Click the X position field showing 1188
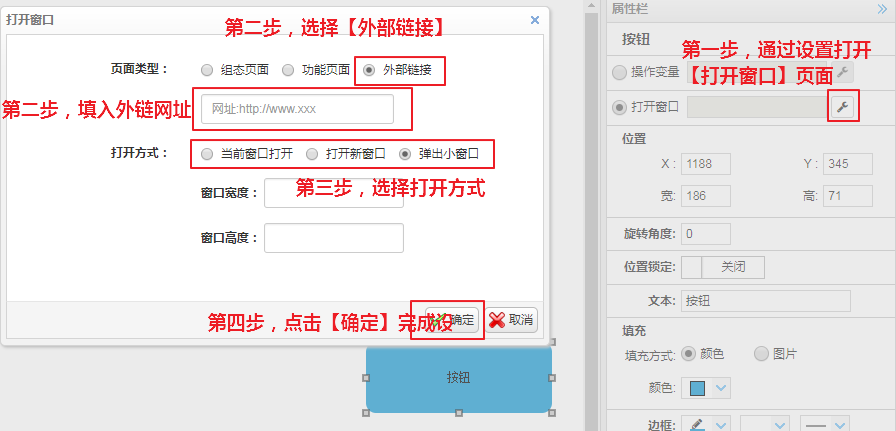896x431 pixels. tap(706, 164)
